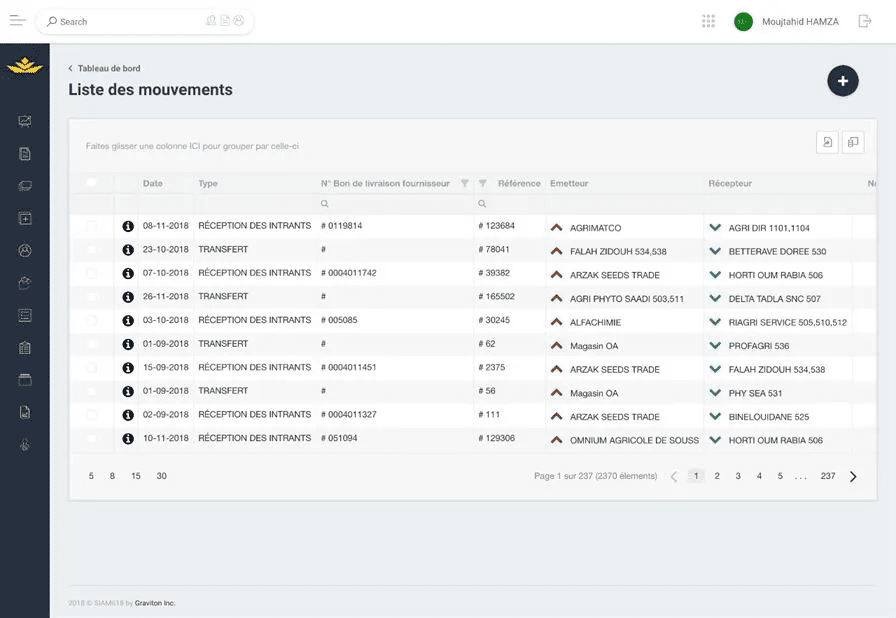Click the logout icon next to Moujtahid HAMZA
This screenshot has width=896, height=618.
click(865, 21)
